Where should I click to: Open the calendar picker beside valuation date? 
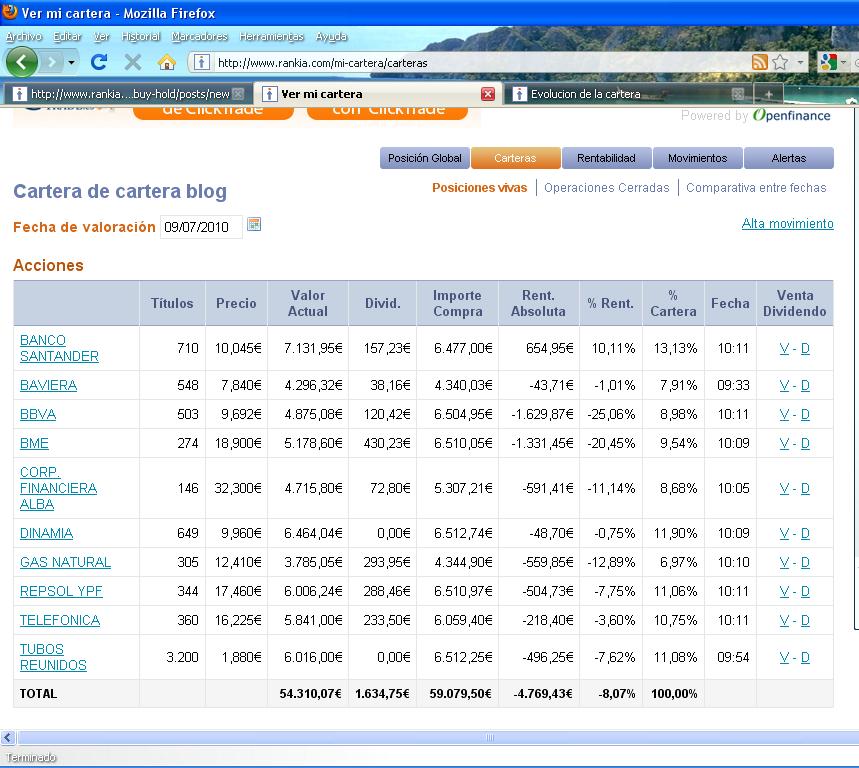click(x=254, y=225)
